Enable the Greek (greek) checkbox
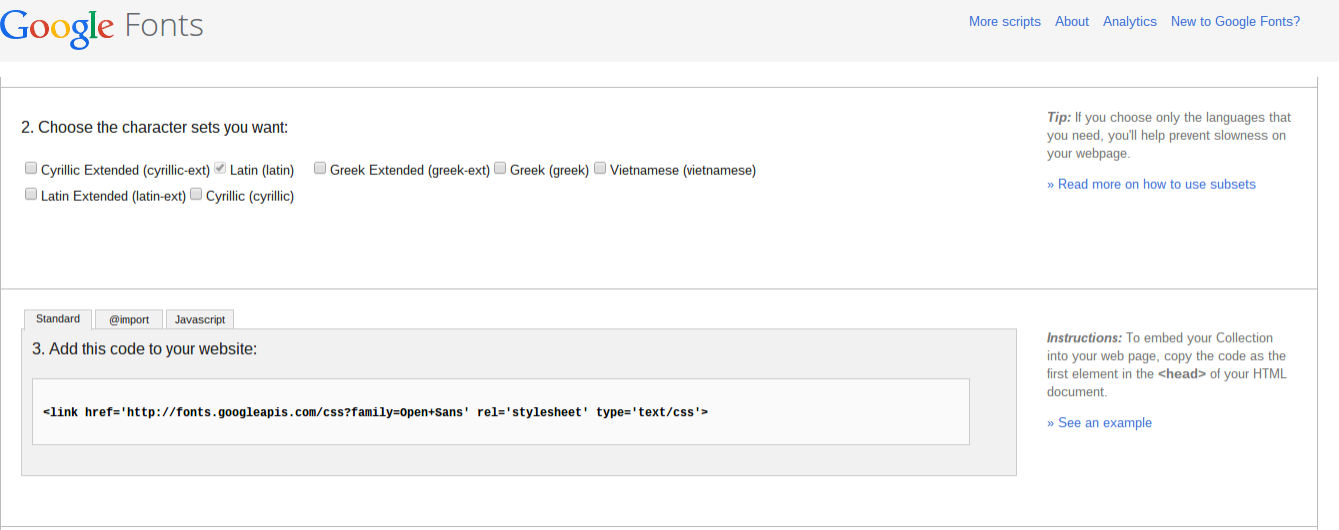Screen dimensions: 1339x530 click(x=500, y=169)
